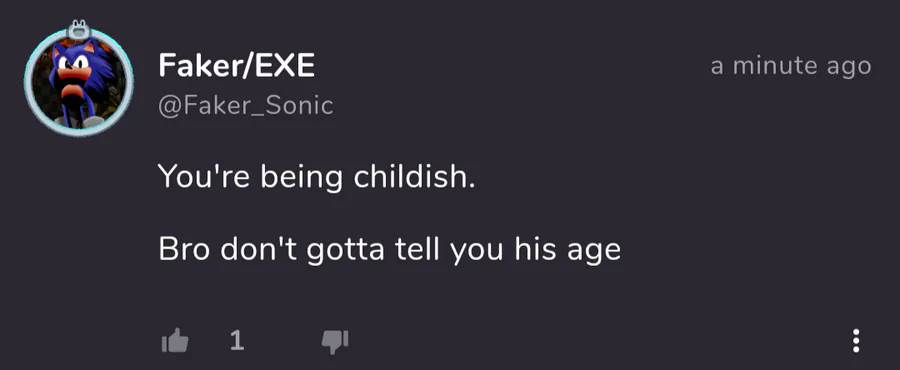
Task: Open the three-dot comment options menu
Action: tap(856, 341)
